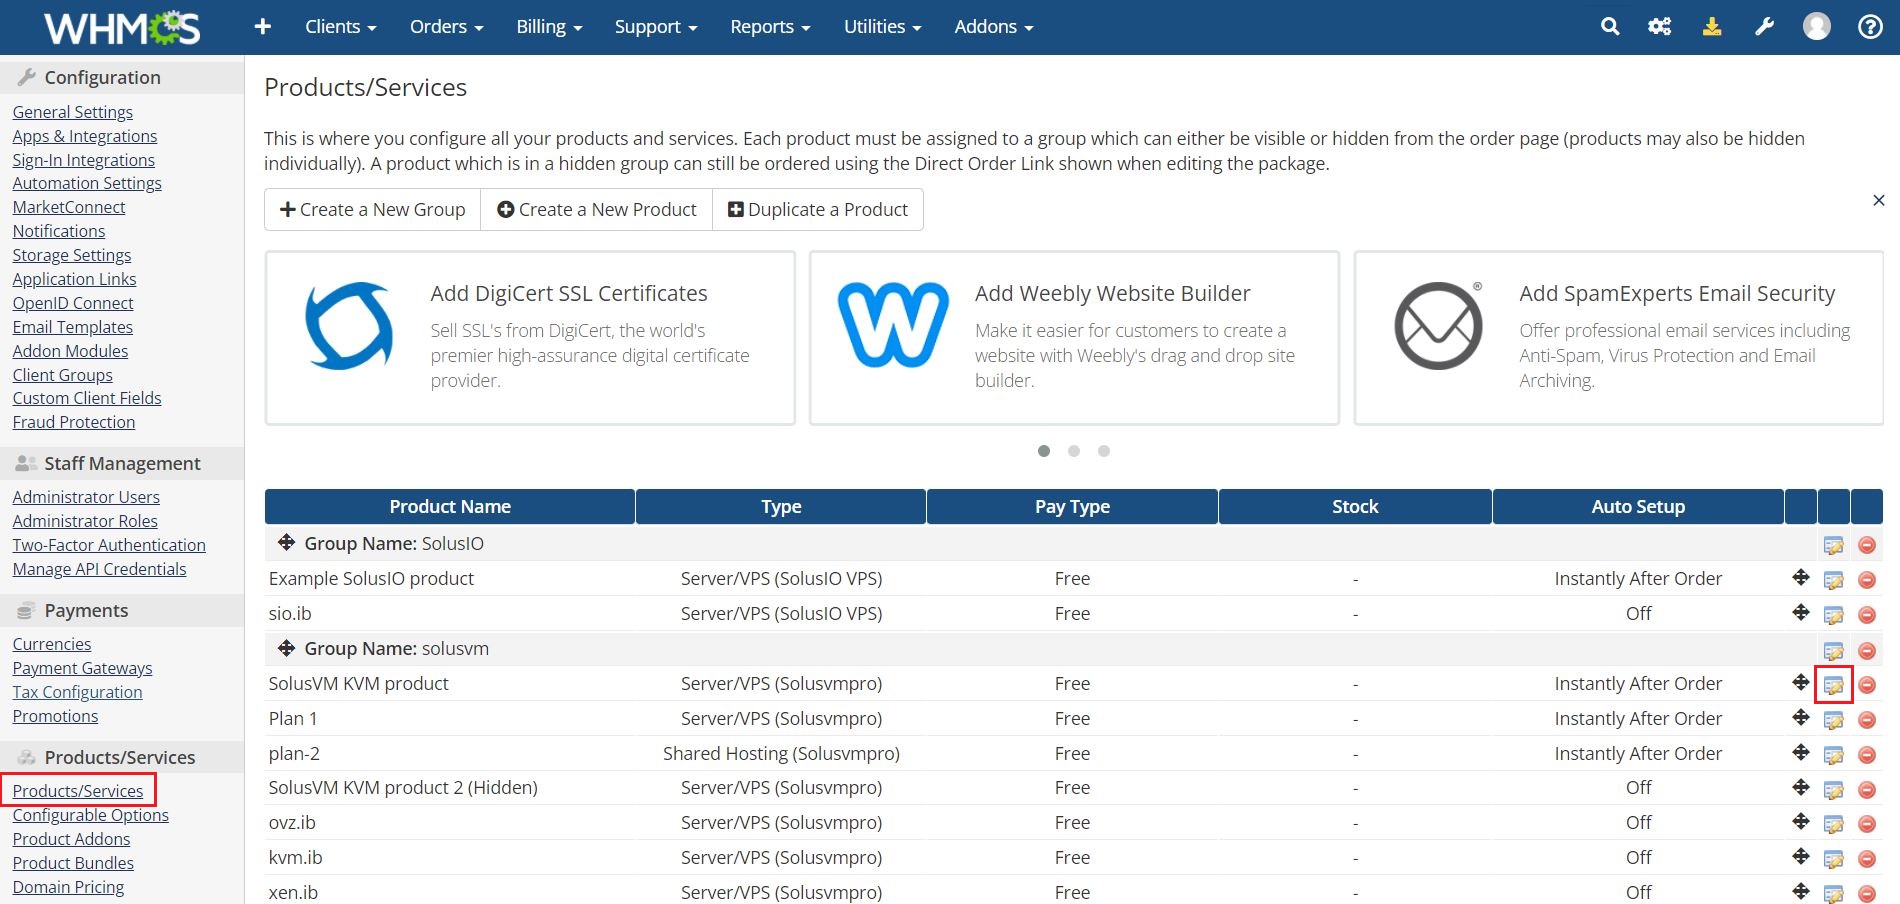Open Add Weebly Website Builder card
The image size is (1900, 904).
(1074, 338)
